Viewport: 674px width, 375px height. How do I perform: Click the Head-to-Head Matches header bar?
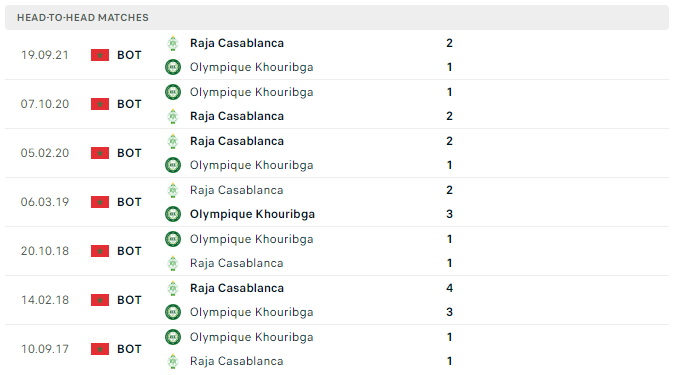point(337,18)
